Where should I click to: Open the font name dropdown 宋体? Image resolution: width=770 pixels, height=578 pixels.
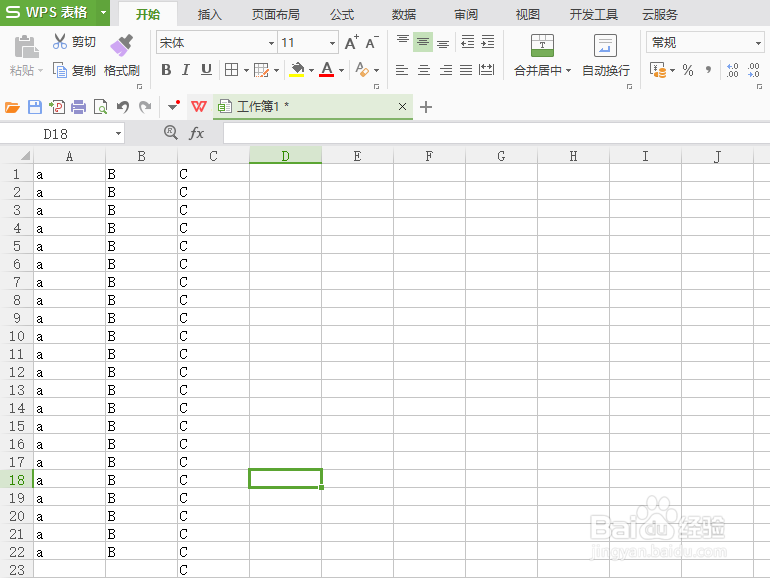[x=271, y=43]
